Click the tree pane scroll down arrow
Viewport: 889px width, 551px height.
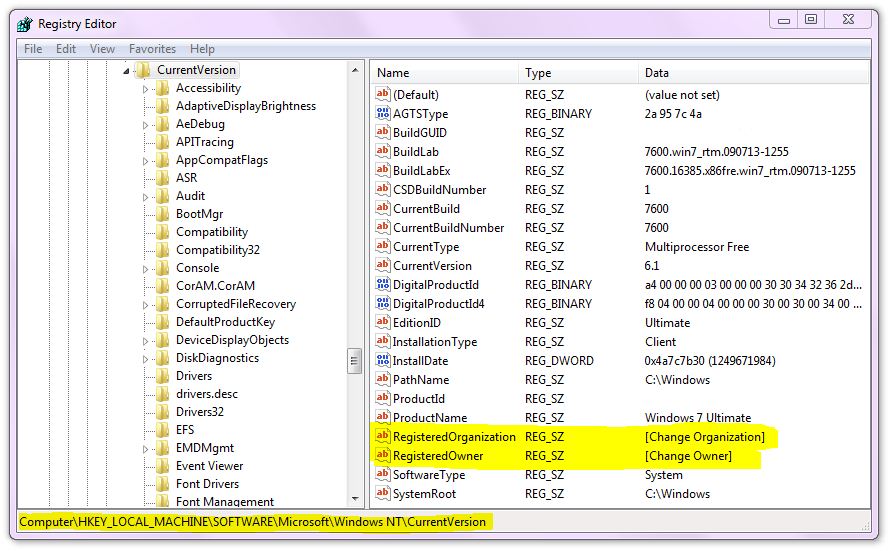(x=355, y=499)
